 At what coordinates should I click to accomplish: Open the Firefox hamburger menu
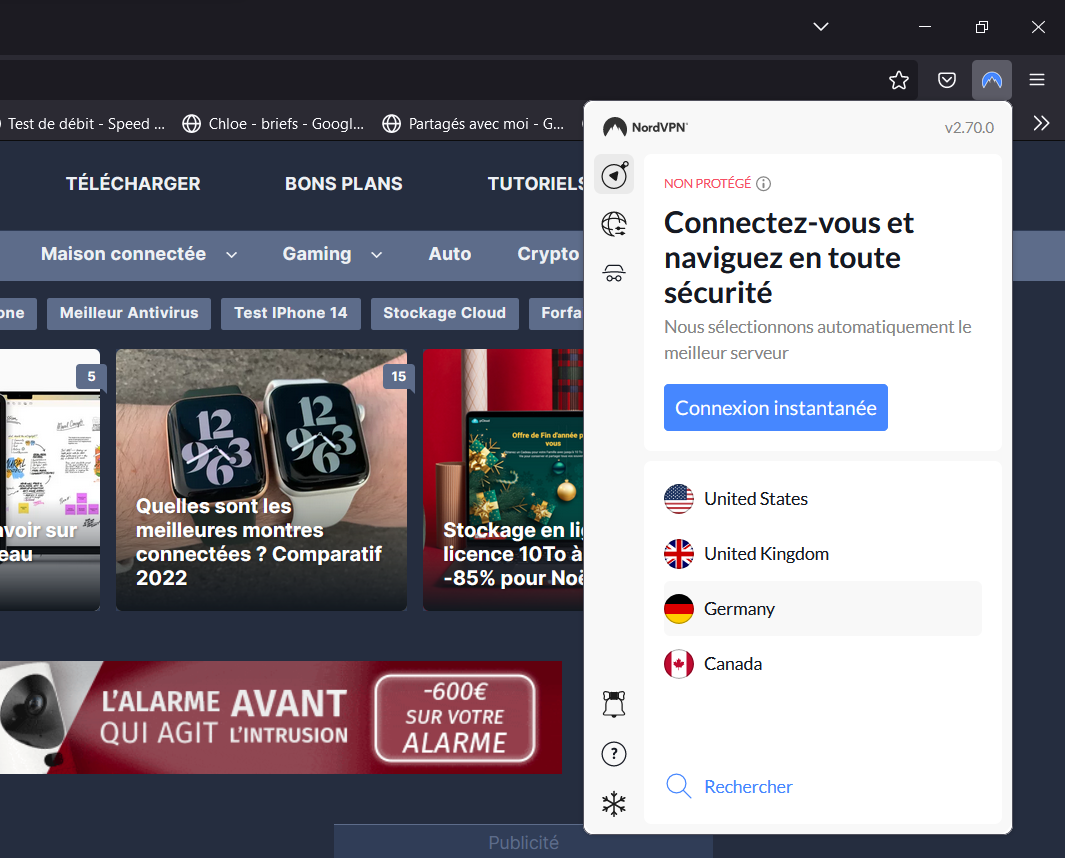pyautogui.click(x=1036, y=80)
